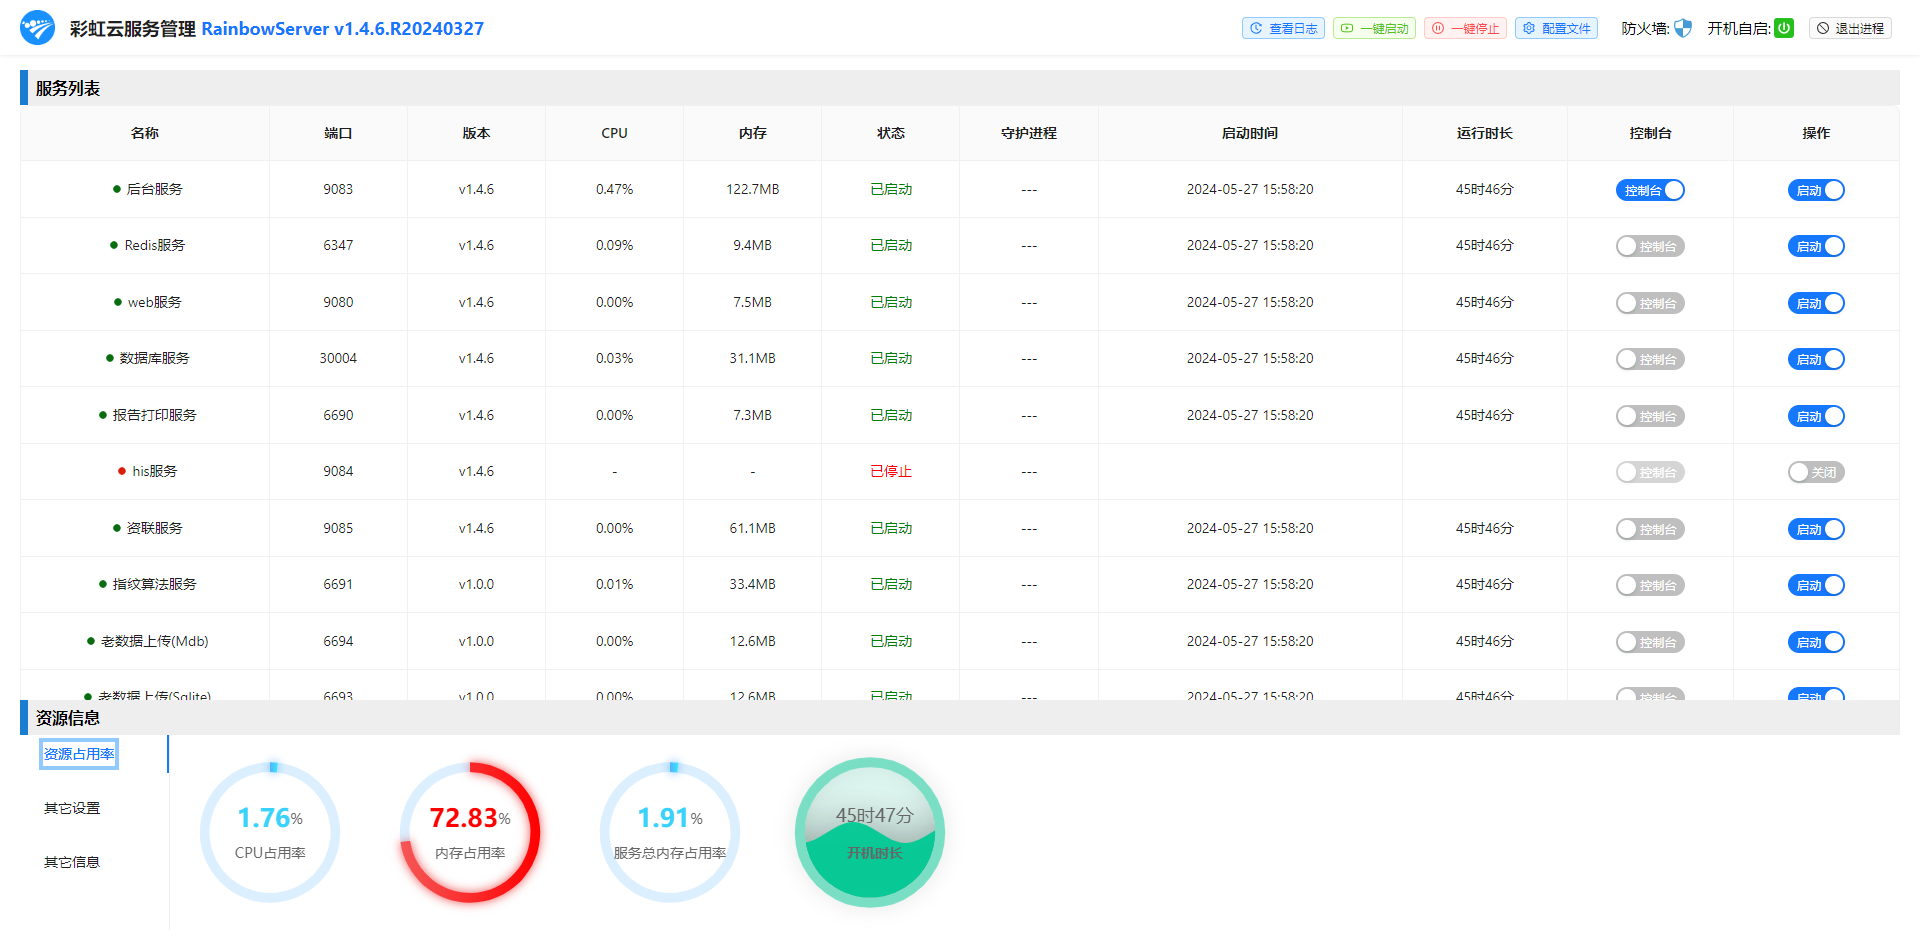
Task: Click the 运行时长 column header
Action: coord(1485,133)
